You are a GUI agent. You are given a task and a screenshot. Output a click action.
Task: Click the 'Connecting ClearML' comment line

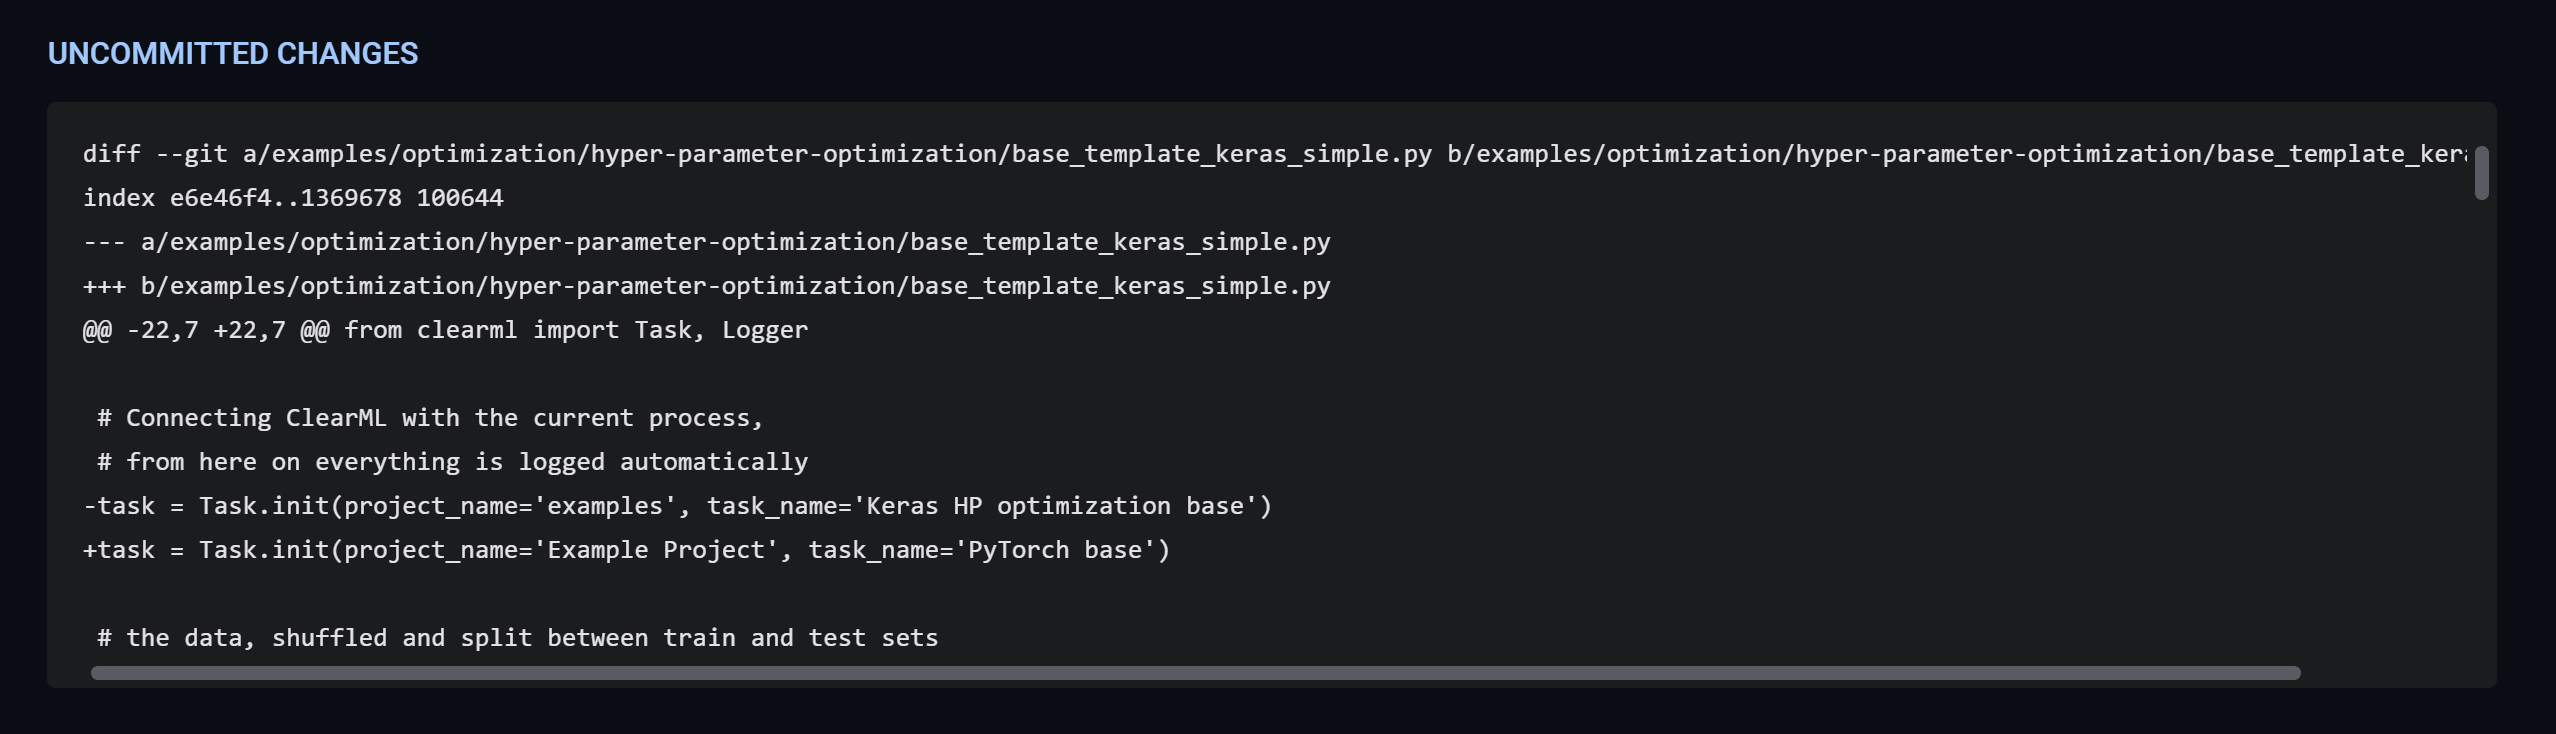coord(430,418)
